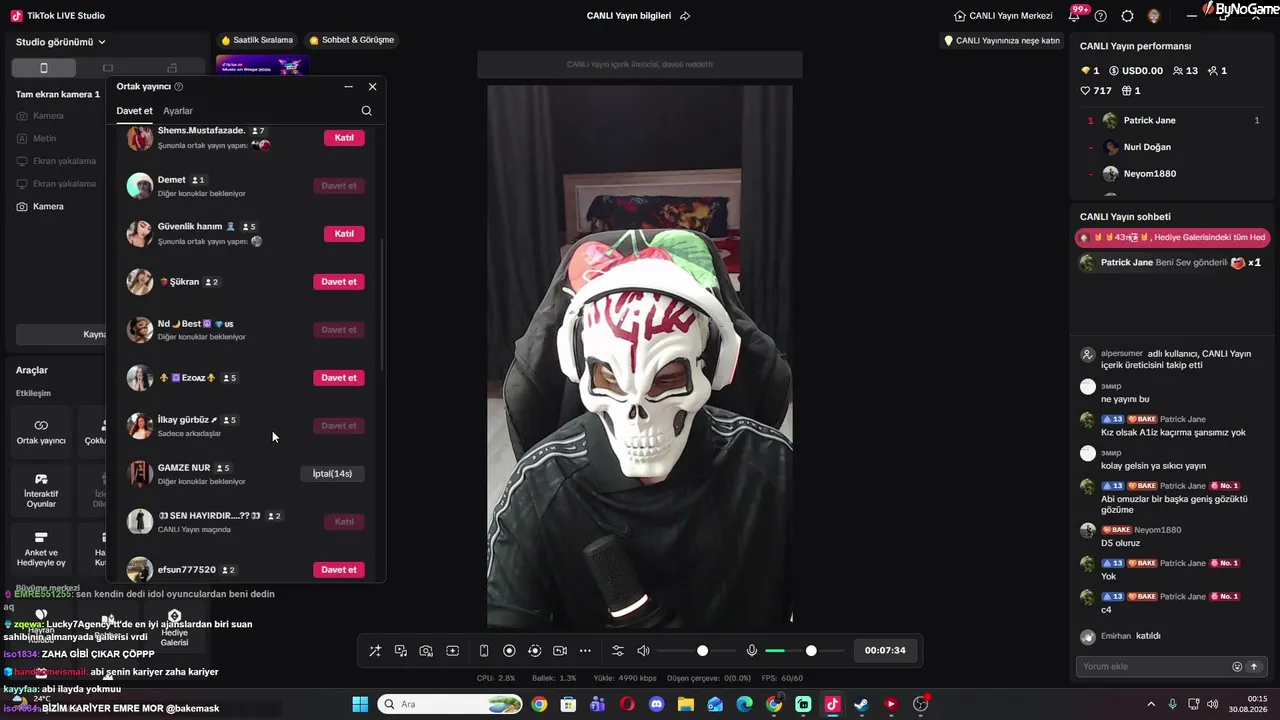The image size is (1280, 720).
Task: Open the magic wand effects tool
Action: 375,651
